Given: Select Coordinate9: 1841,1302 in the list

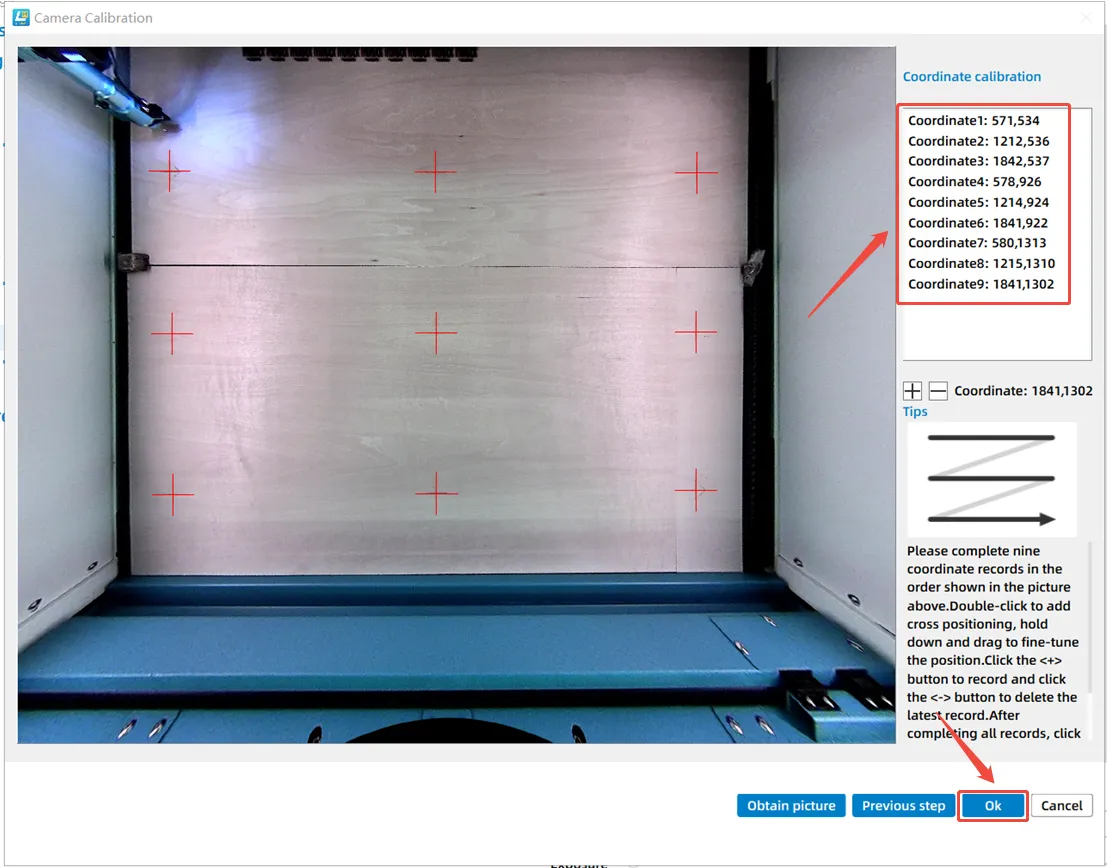Looking at the screenshot, I should (980, 284).
